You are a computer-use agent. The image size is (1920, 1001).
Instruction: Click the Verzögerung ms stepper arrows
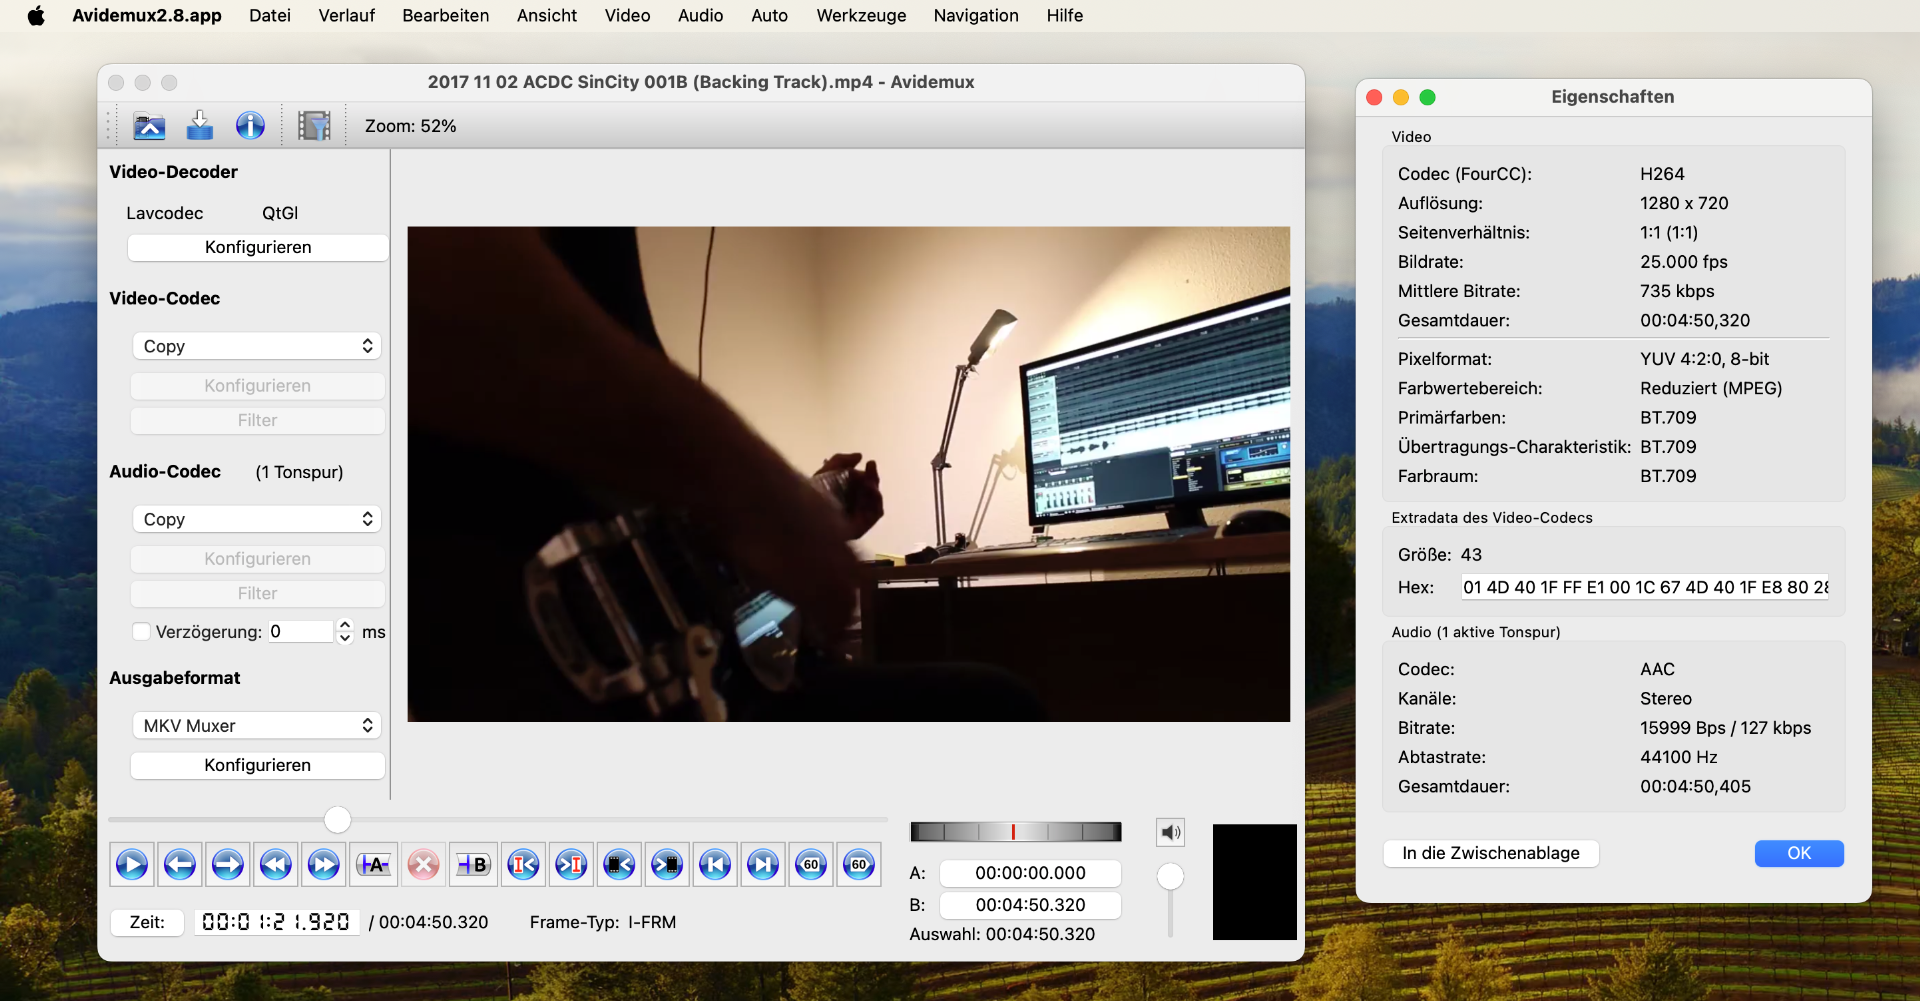click(345, 632)
